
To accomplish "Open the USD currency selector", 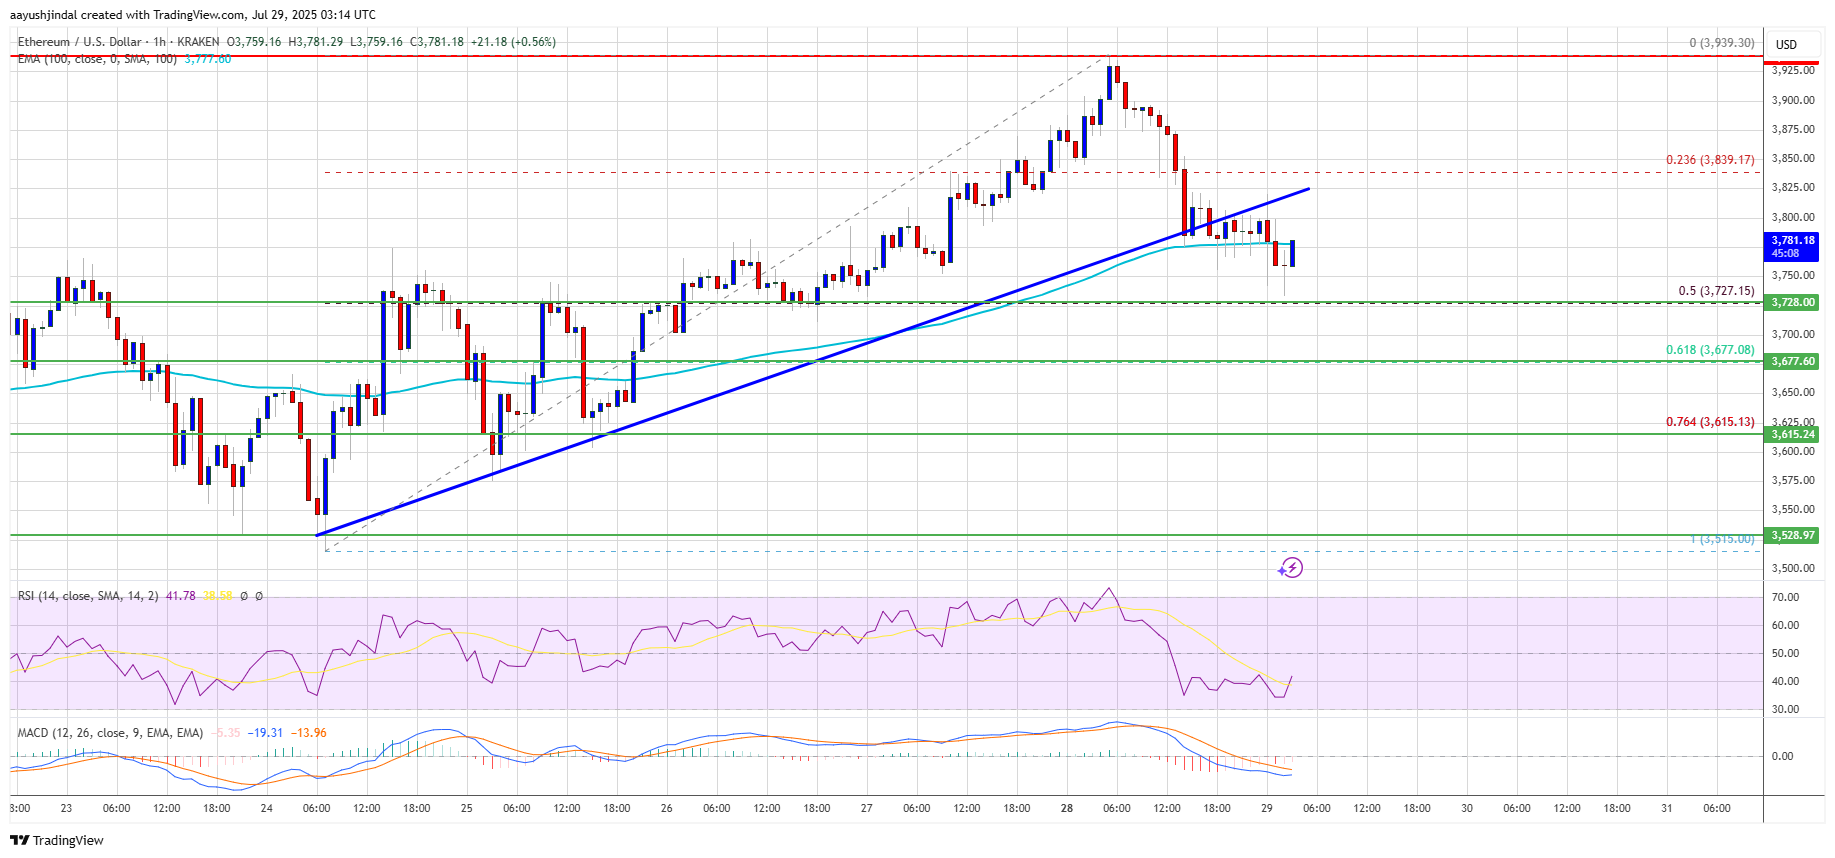I will click(1786, 45).
